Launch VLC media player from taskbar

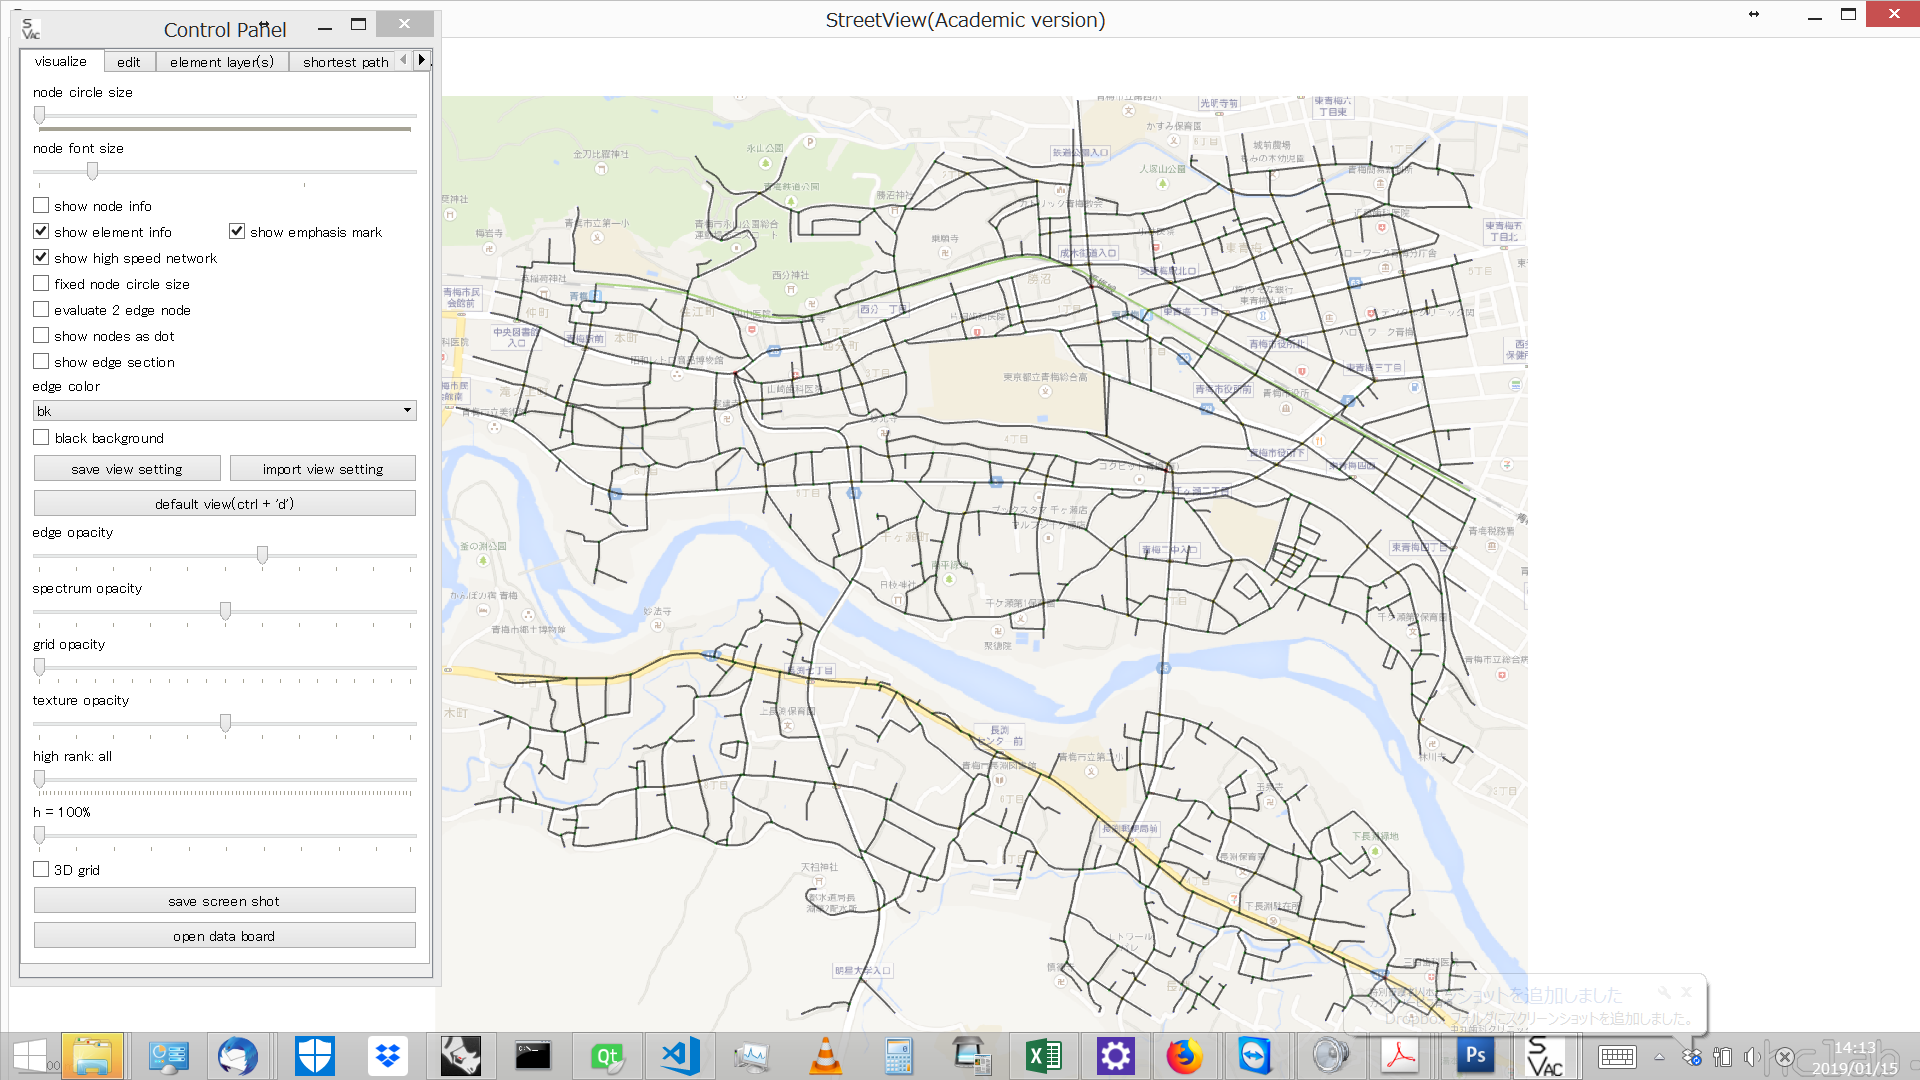coord(825,1056)
